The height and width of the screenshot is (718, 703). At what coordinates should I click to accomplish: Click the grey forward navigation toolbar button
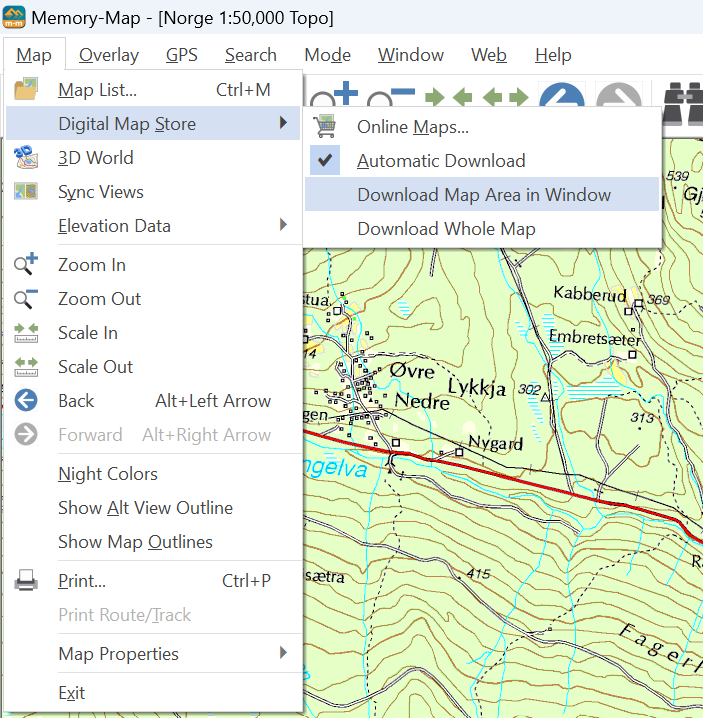pos(619,95)
